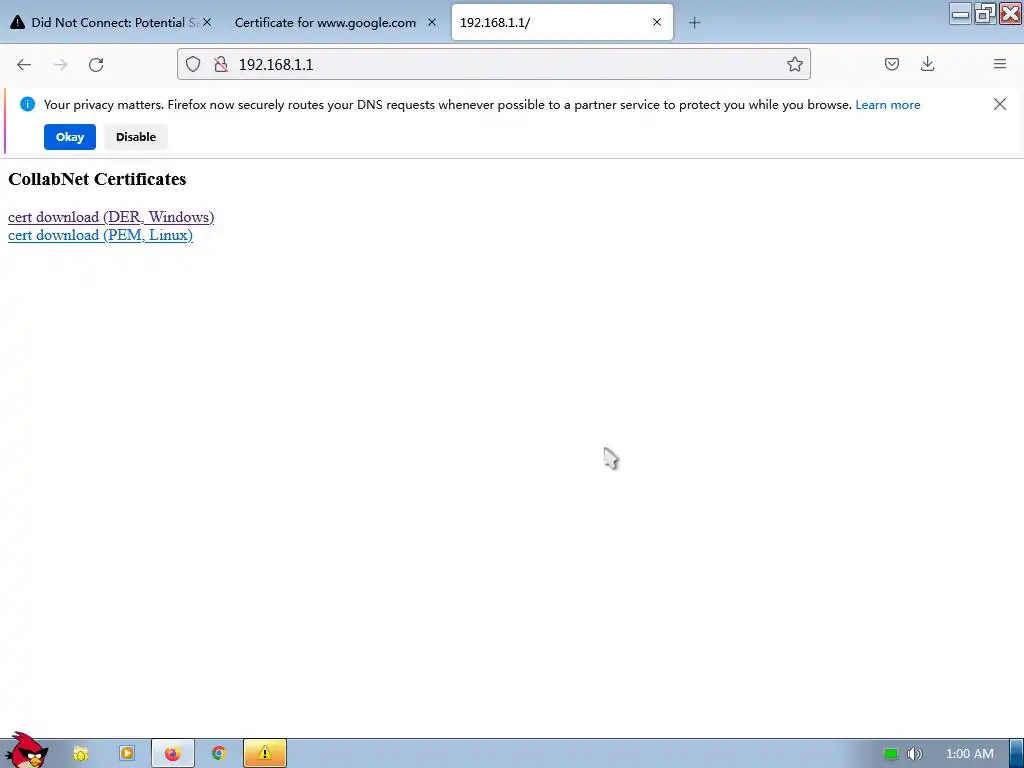The image size is (1024, 768).
Task: Open the tracking protection shield icon
Action: [193, 64]
